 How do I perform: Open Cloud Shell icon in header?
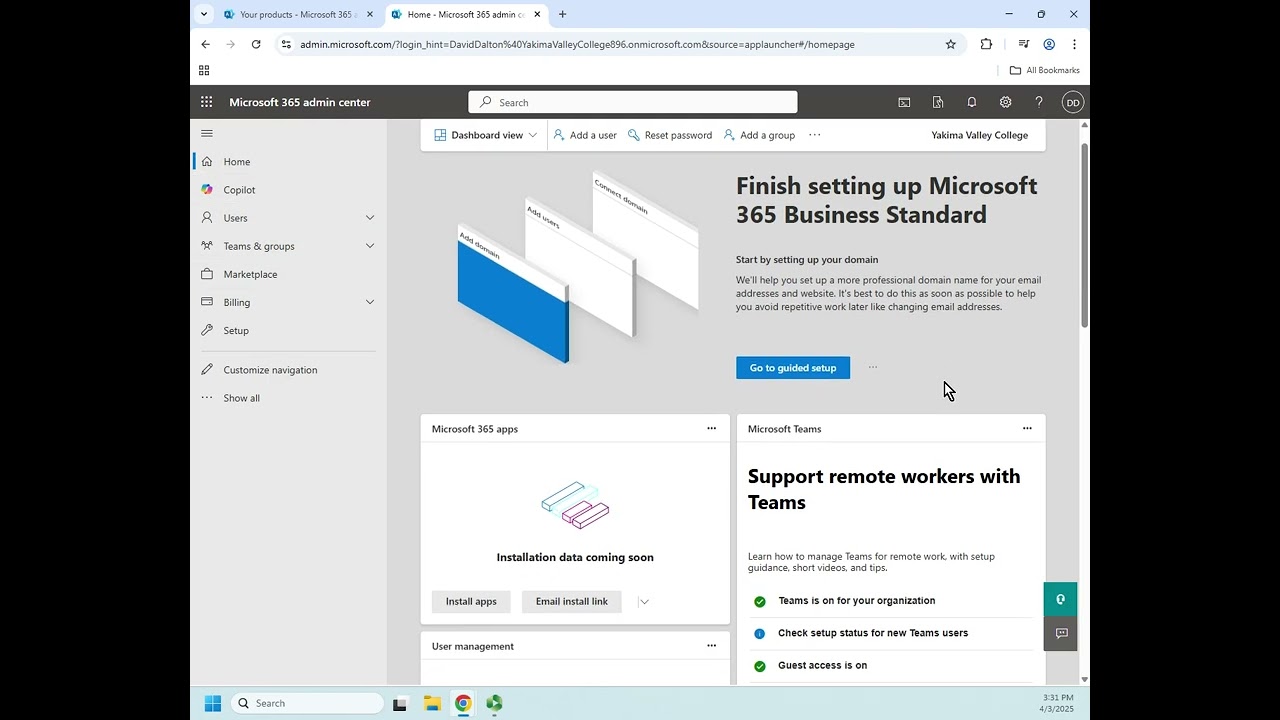(904, 102)
